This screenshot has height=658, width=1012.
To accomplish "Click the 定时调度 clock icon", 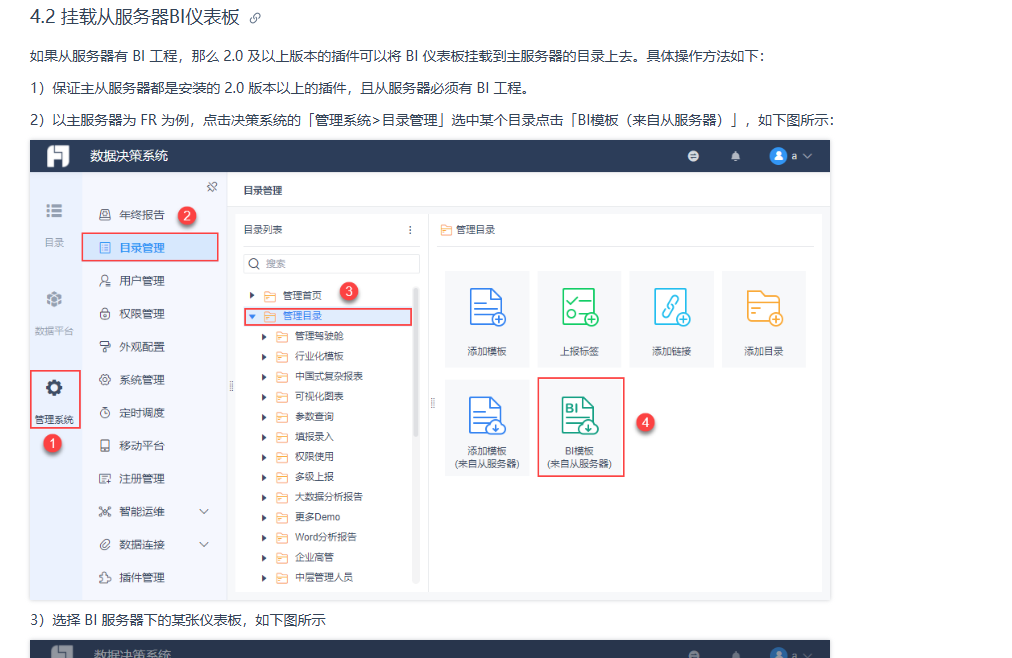I will click(105, 412).
